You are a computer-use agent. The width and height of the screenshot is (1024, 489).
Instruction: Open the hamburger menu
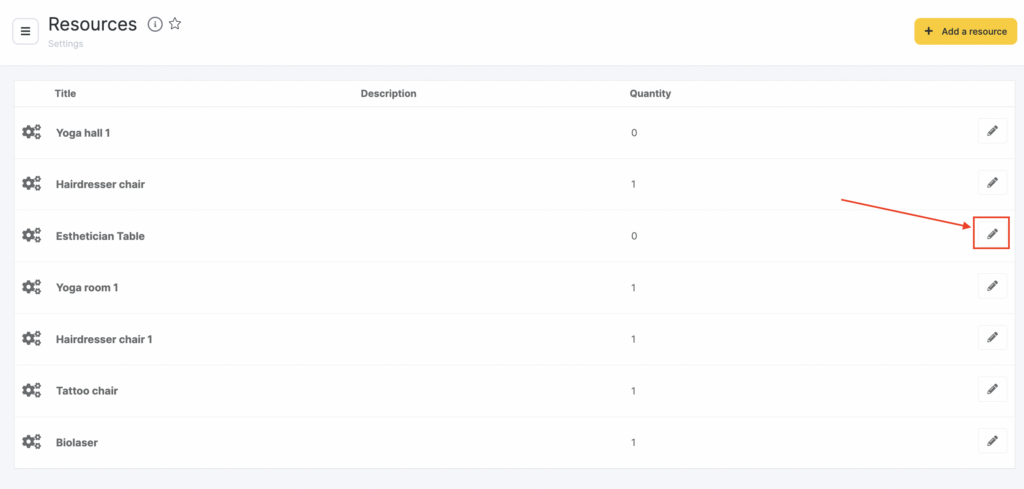pos(25,31)
